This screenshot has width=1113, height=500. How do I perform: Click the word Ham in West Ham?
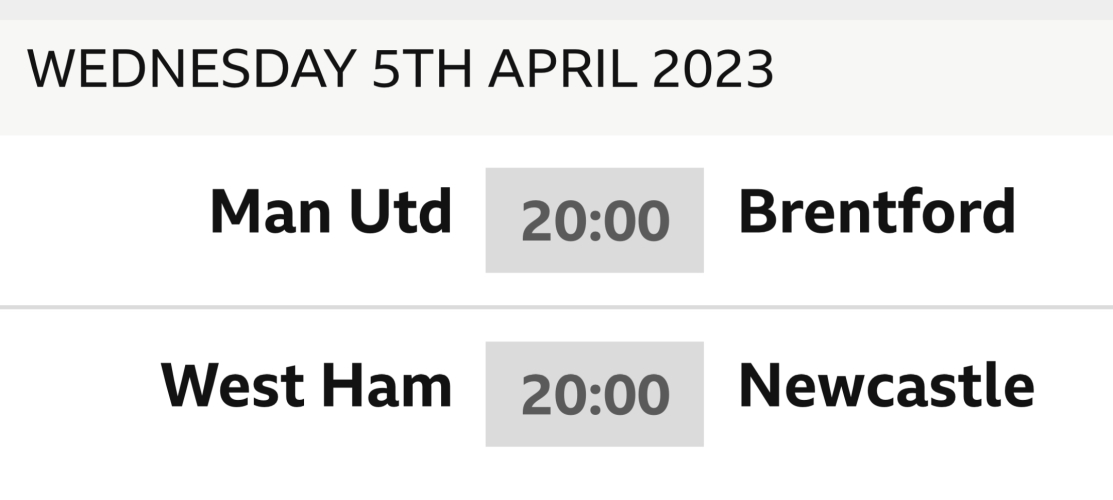(398, 386)
